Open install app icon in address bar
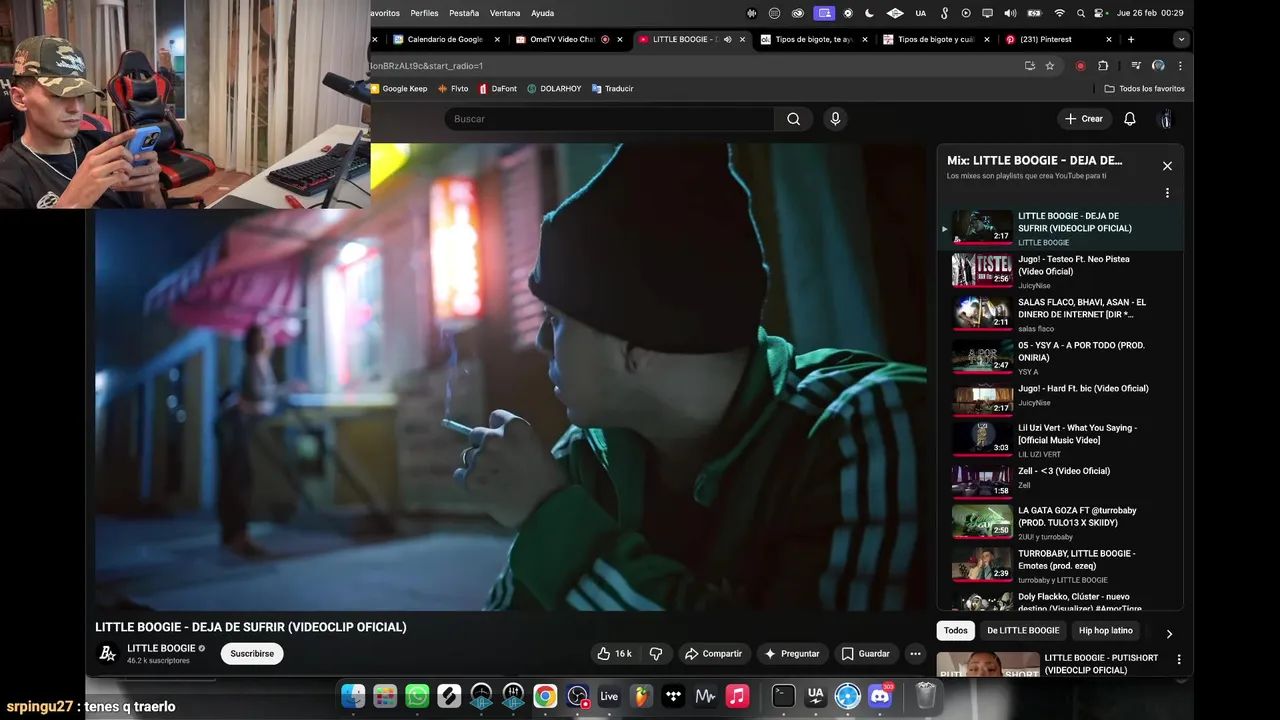This screenshot has height=720, width=1280. pos(1030,66)
